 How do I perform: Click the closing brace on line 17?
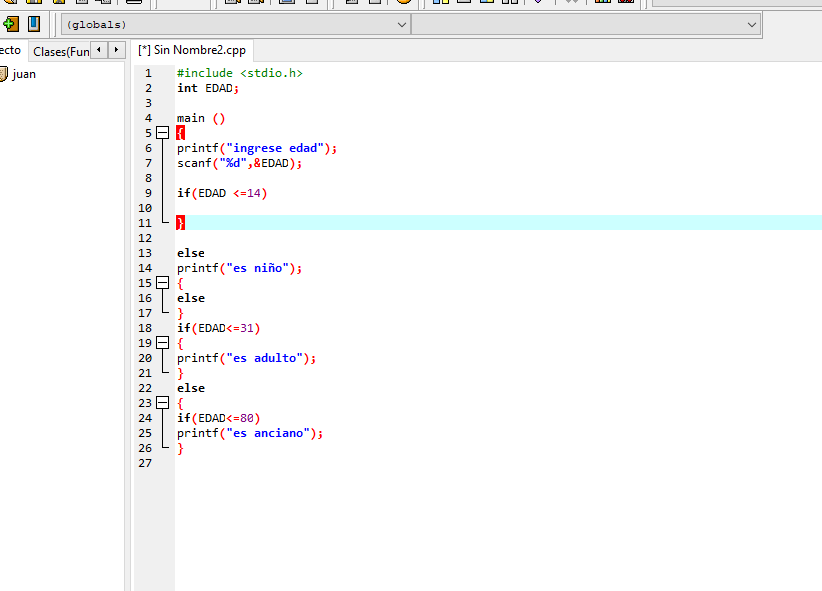point(180,313)
